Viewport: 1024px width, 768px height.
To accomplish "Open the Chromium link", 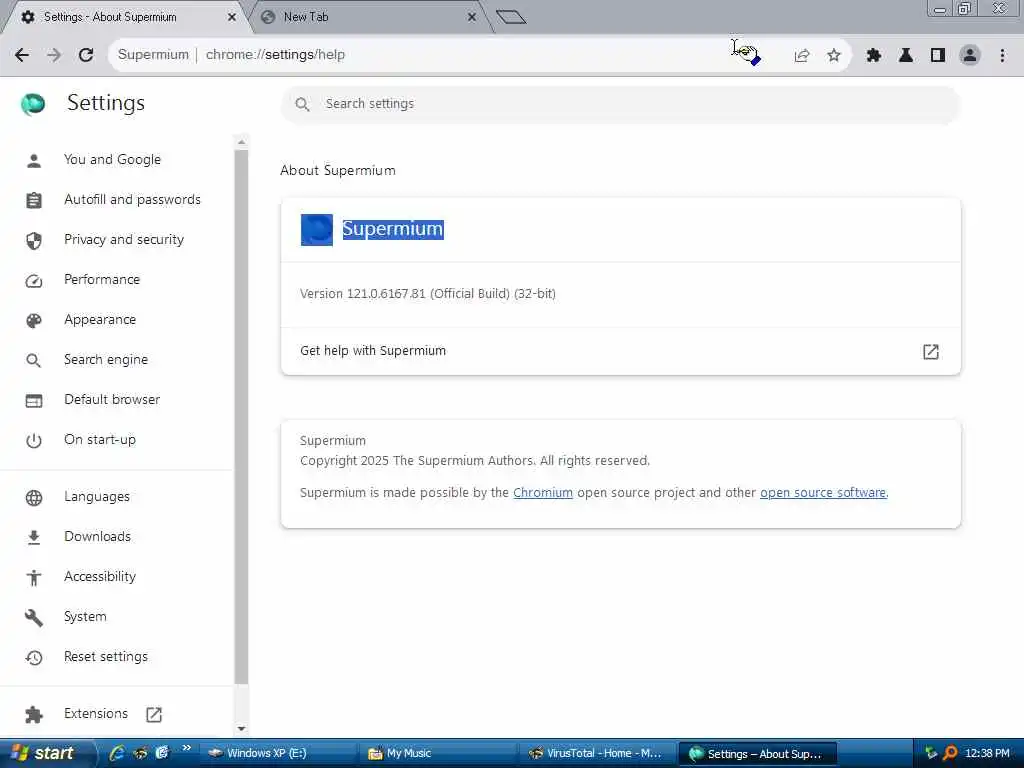I will [543, 492].
